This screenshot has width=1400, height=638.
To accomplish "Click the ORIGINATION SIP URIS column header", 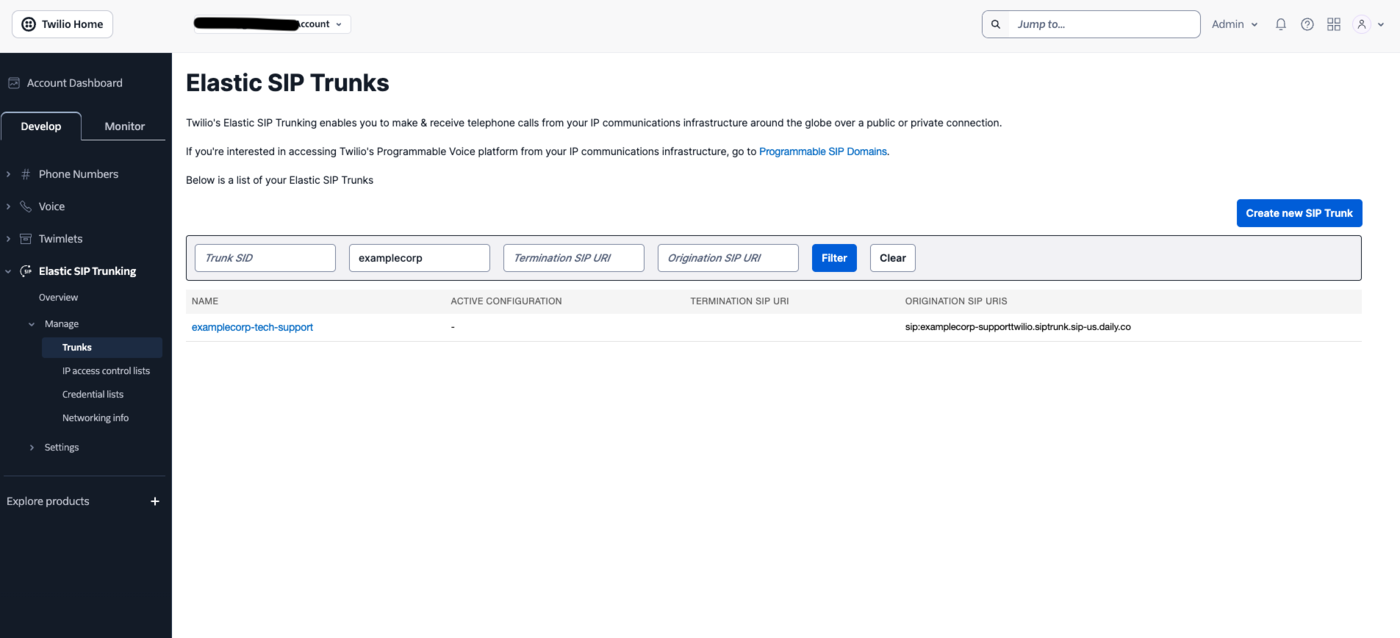I will click(x=956, y=301).
